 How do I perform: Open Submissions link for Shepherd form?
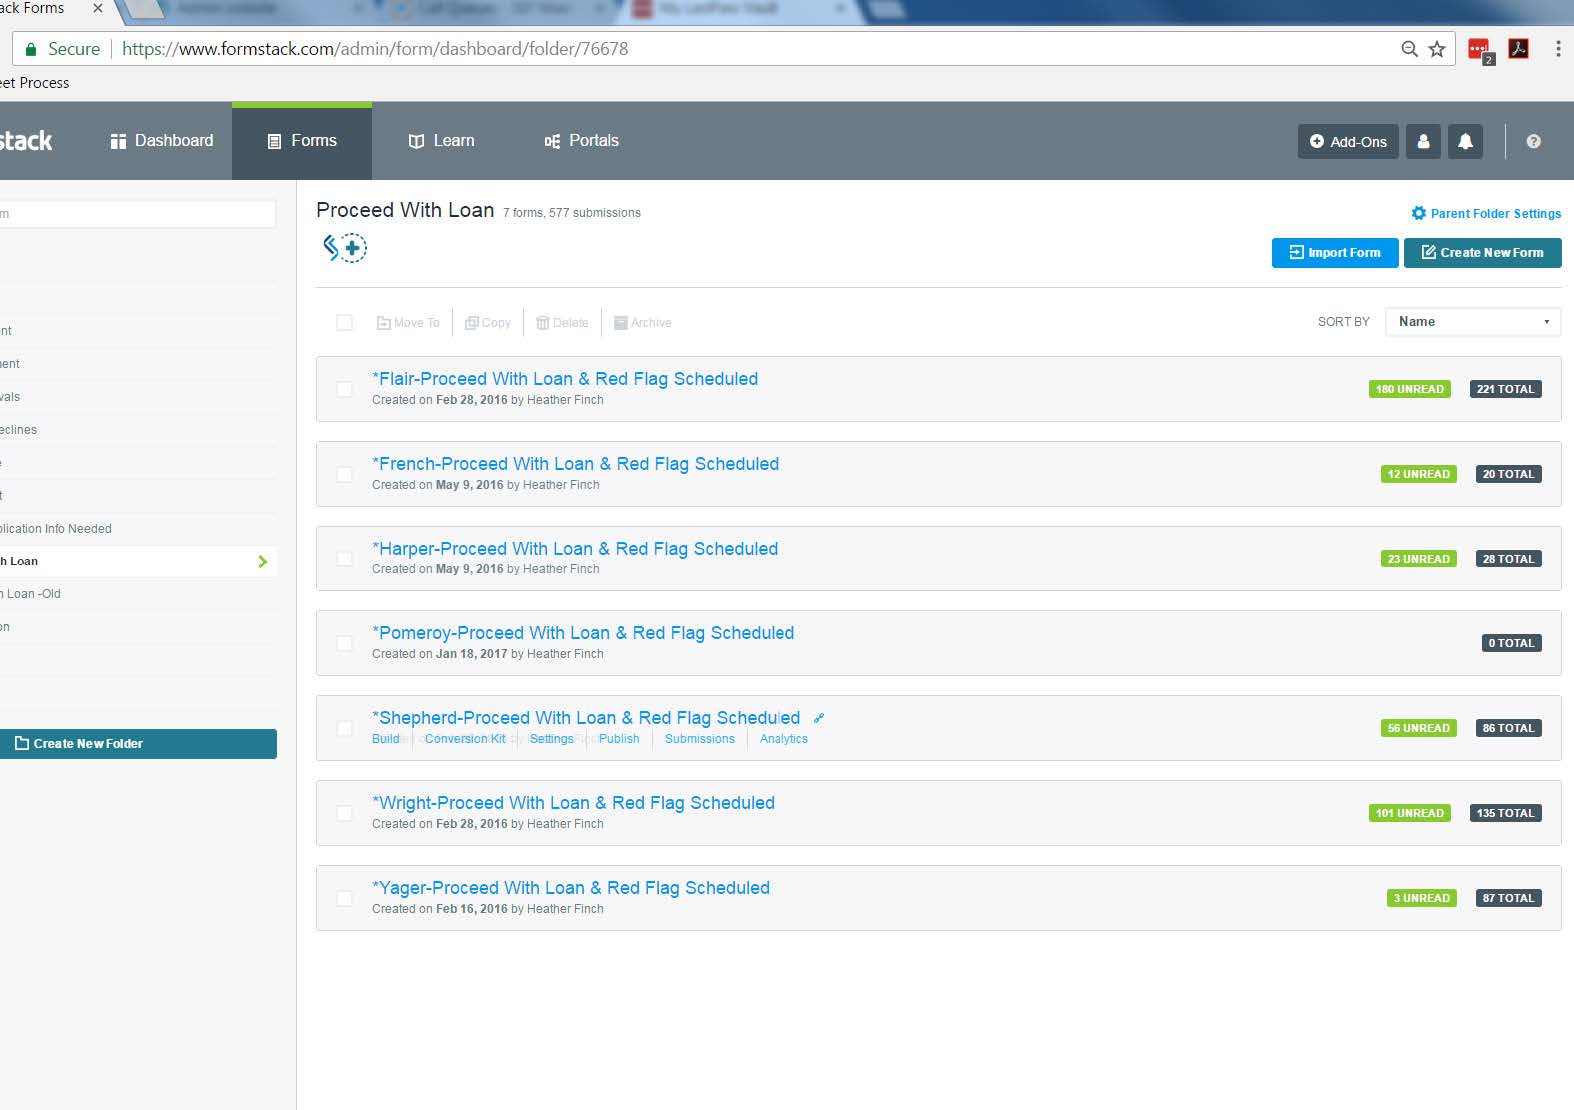[x=699, y=739]
